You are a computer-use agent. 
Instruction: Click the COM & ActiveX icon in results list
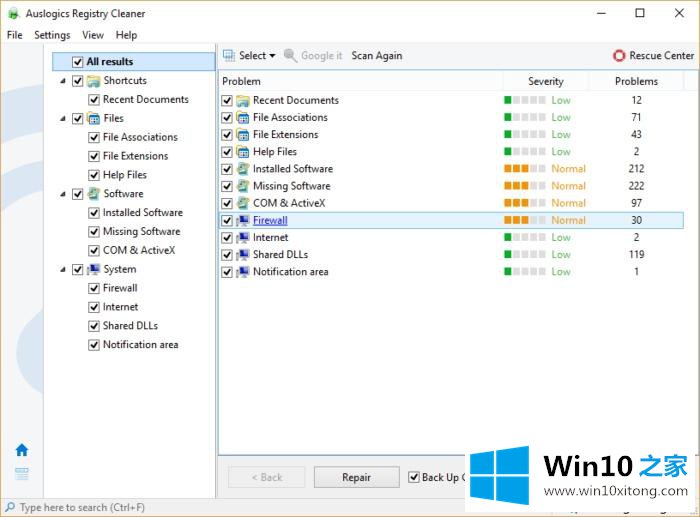pyautogui.click(x=242, y=203)
